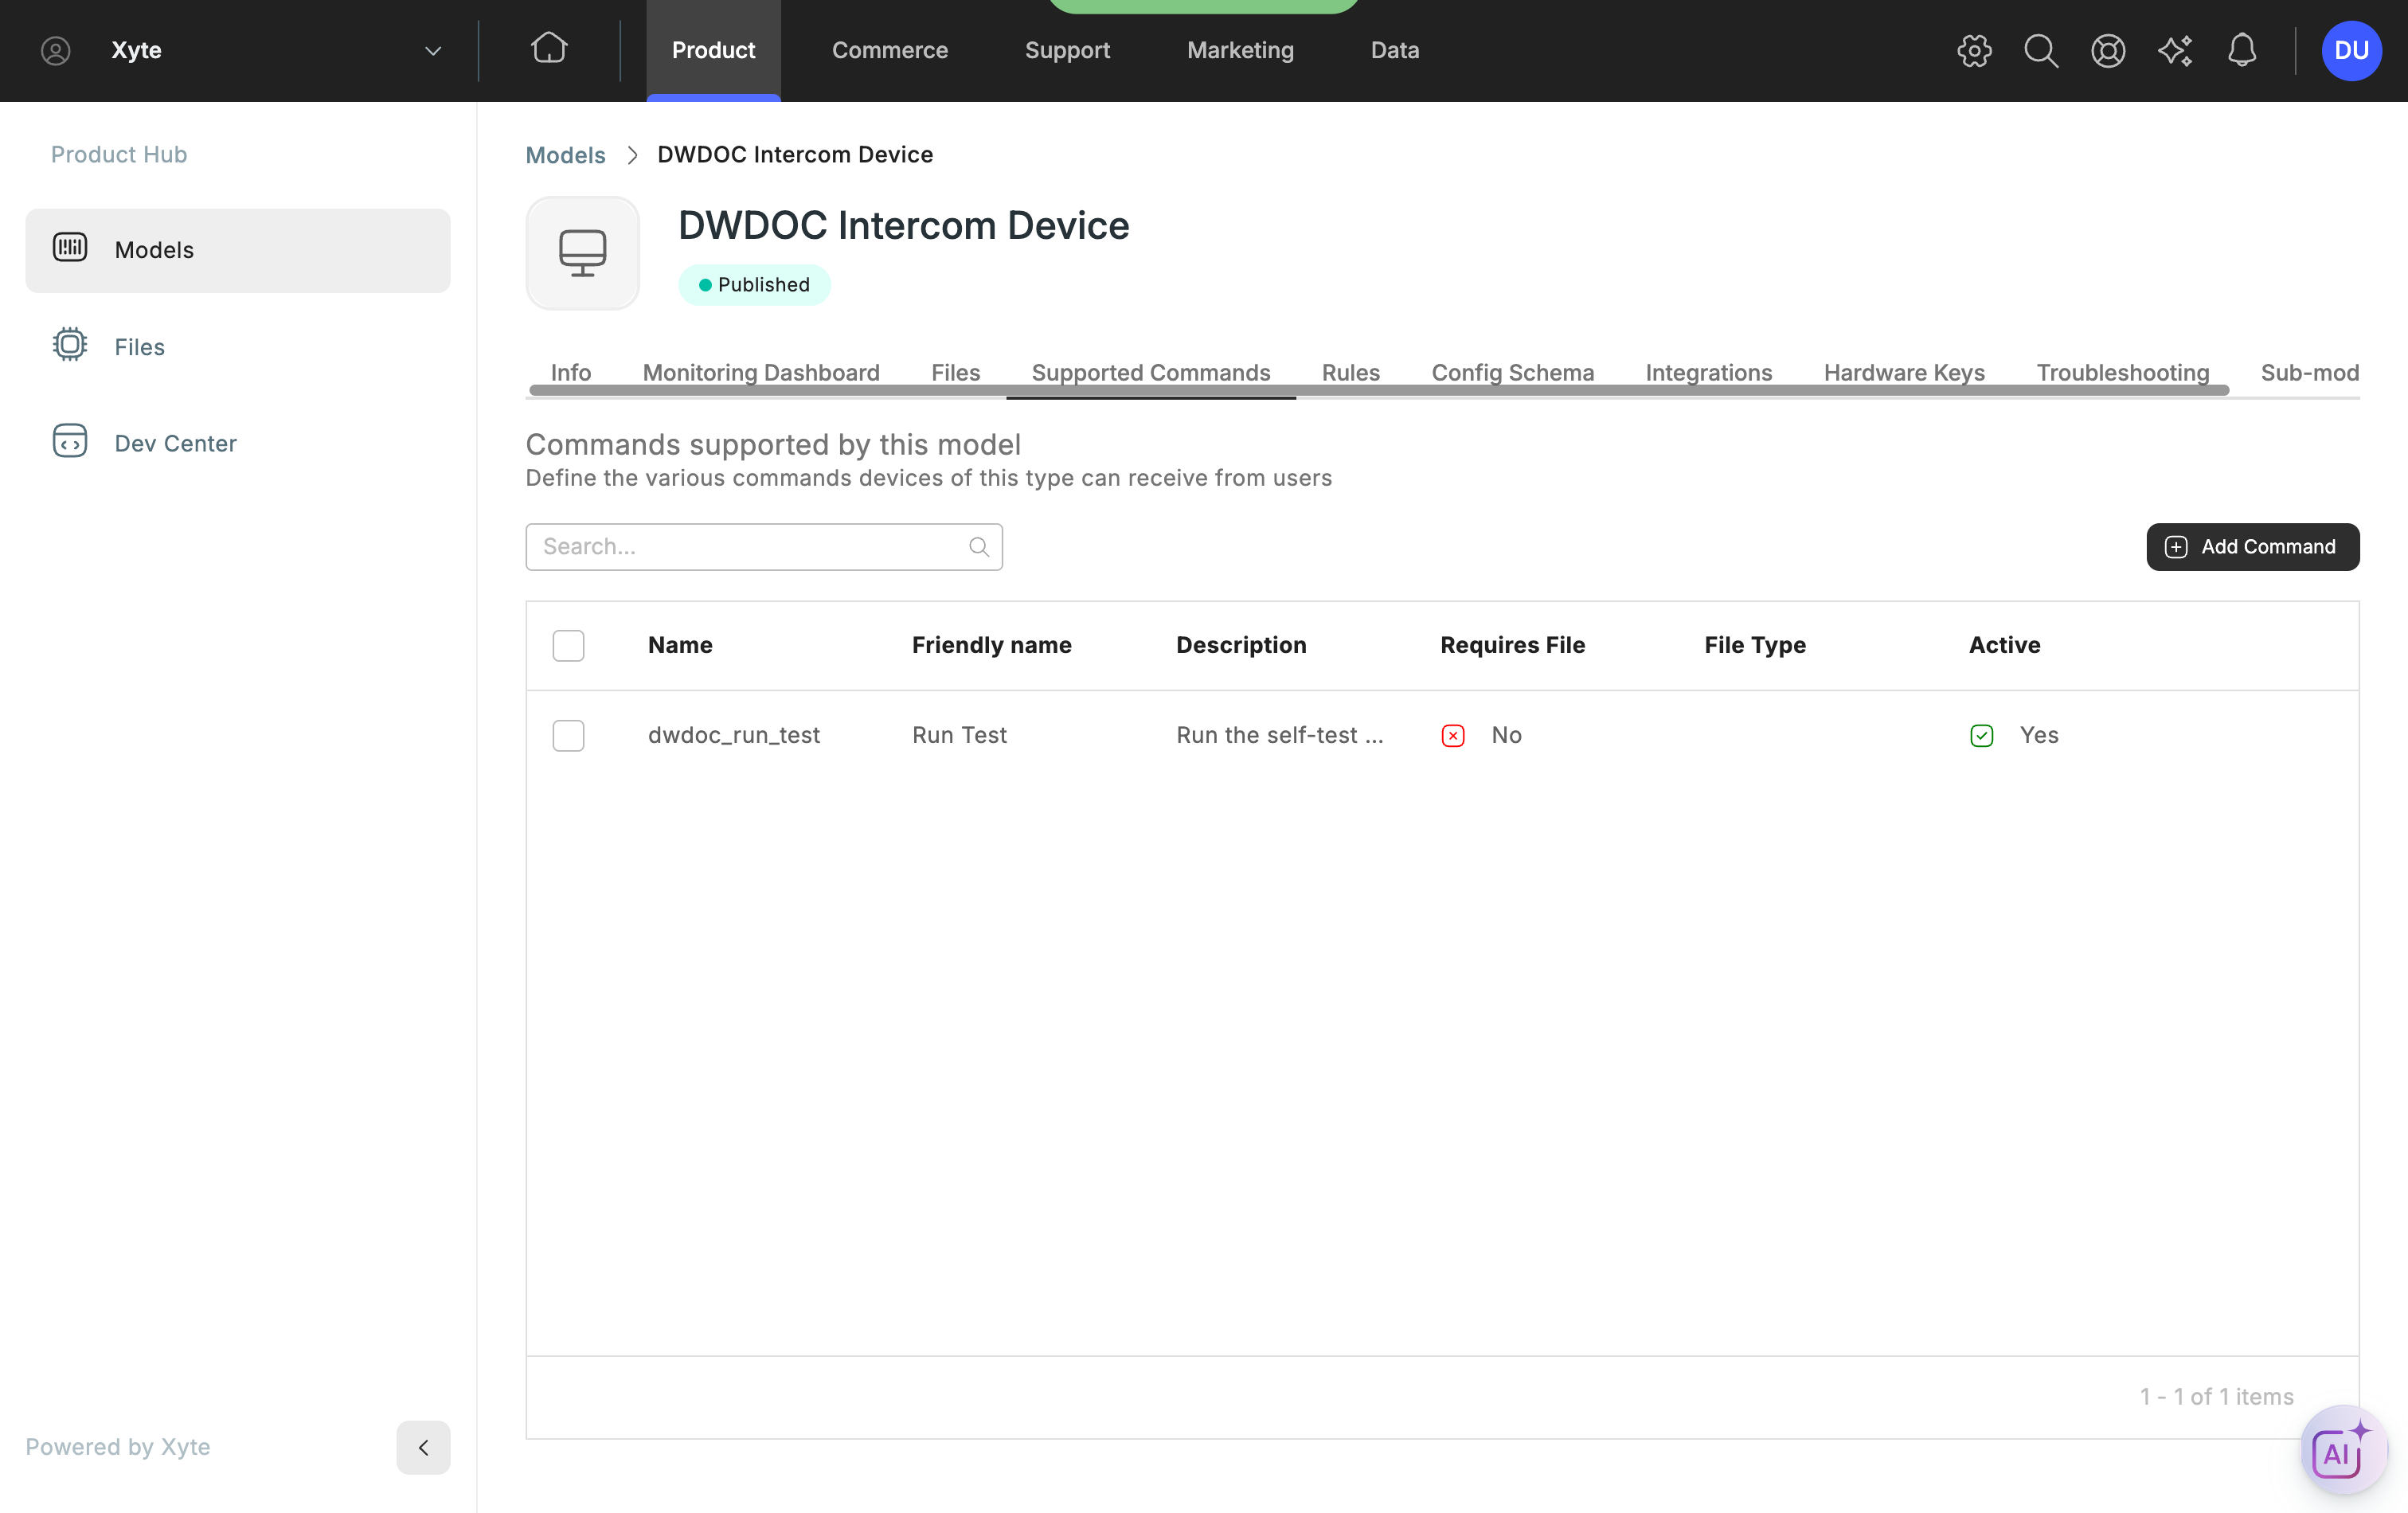Click the account profile icon beside Xyte
The image size is (2408, 1513).
click(55, 50)
